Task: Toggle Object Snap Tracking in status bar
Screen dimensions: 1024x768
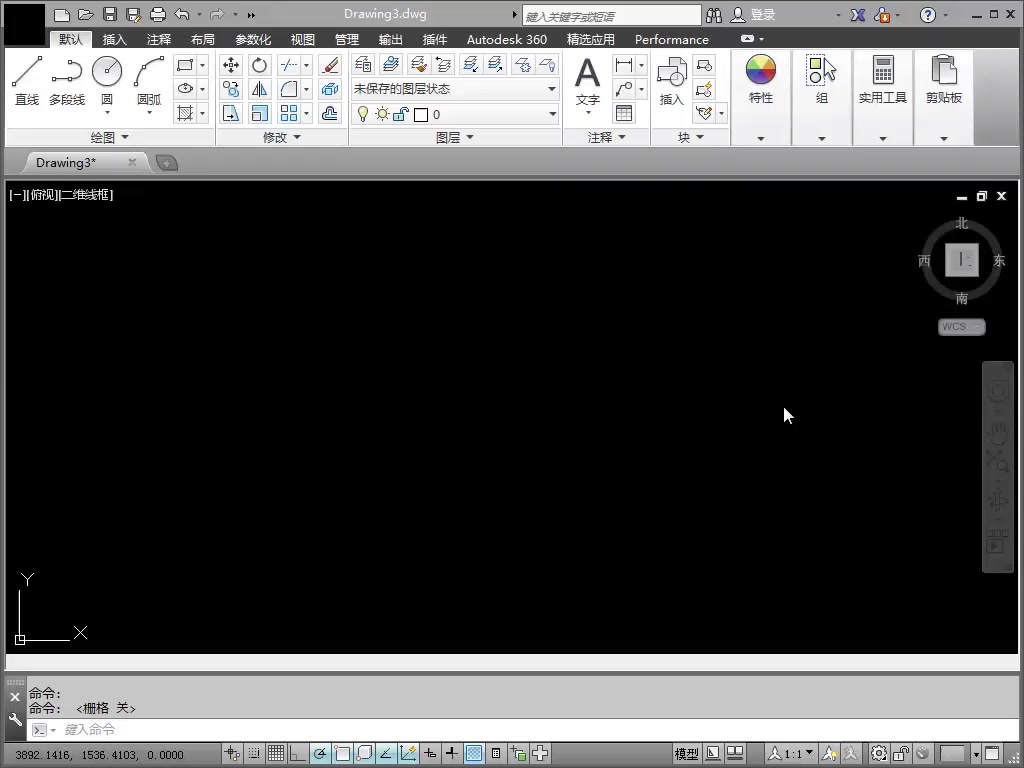Action: [x=386, y=754]
